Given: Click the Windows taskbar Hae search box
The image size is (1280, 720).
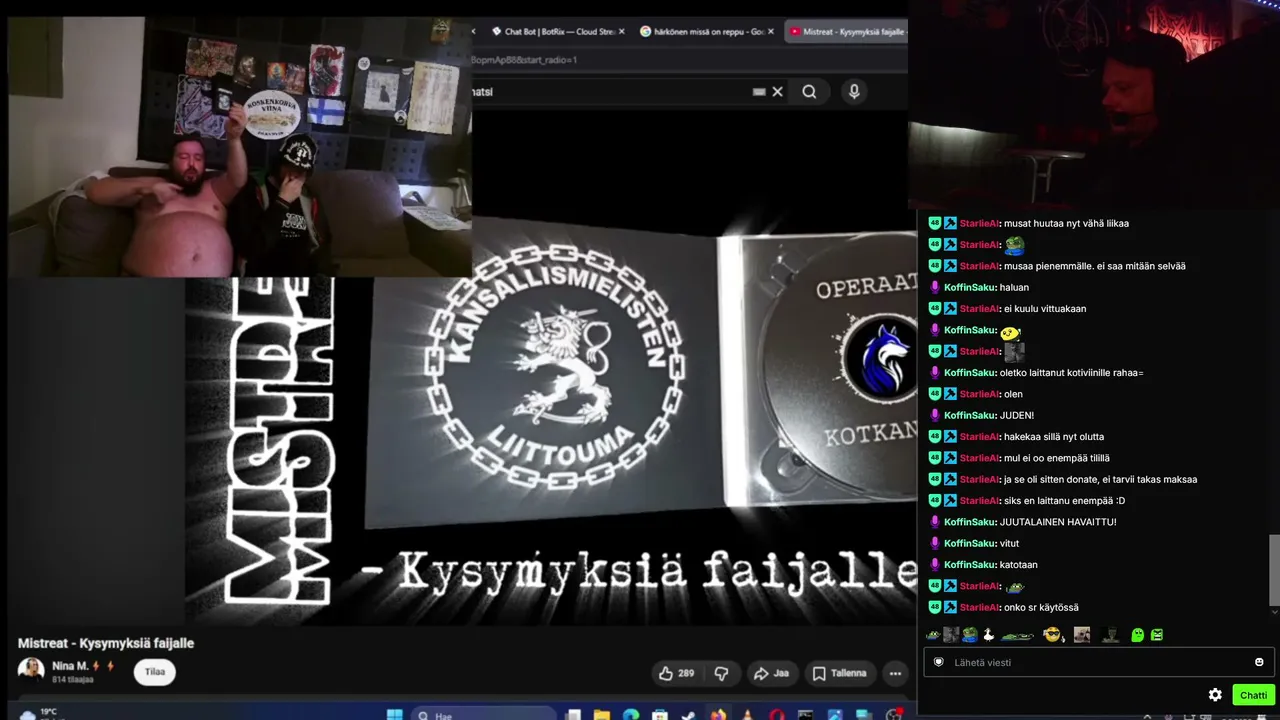Looking at the screenshot, I should click(483, 715).
